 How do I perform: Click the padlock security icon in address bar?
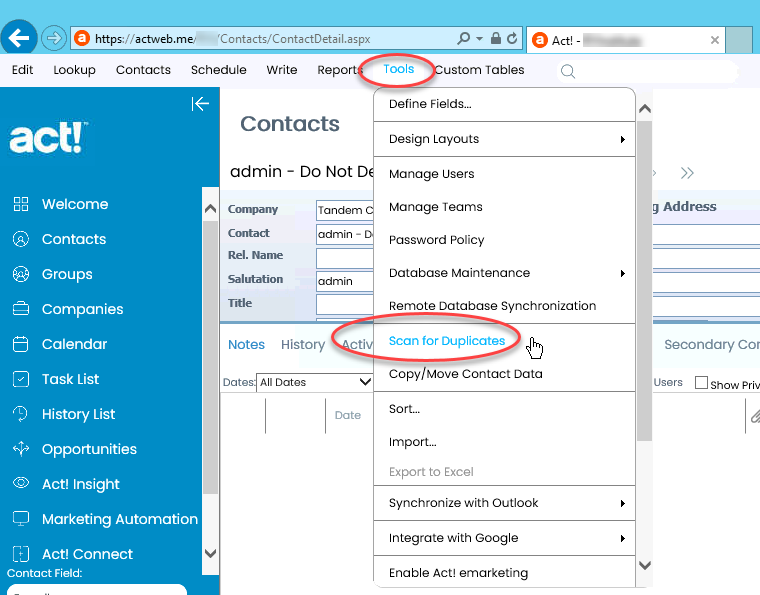495,38
